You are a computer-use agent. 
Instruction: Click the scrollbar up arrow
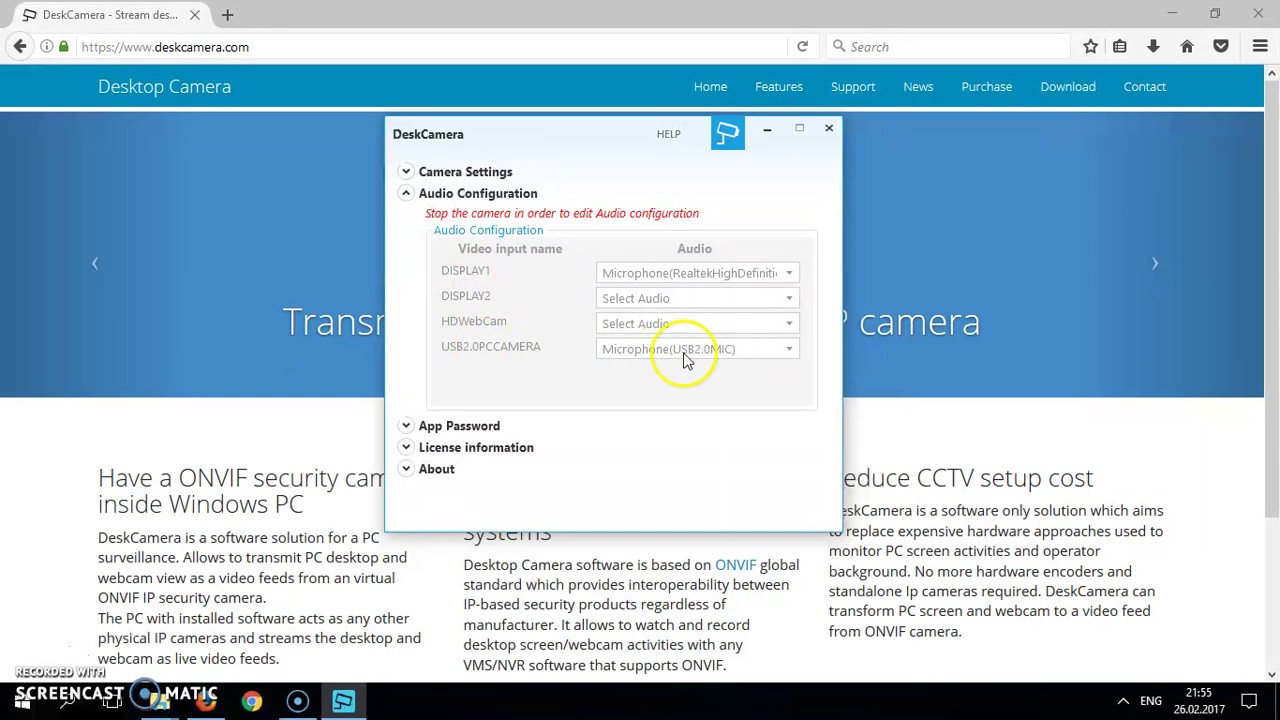coord(1272,73)
